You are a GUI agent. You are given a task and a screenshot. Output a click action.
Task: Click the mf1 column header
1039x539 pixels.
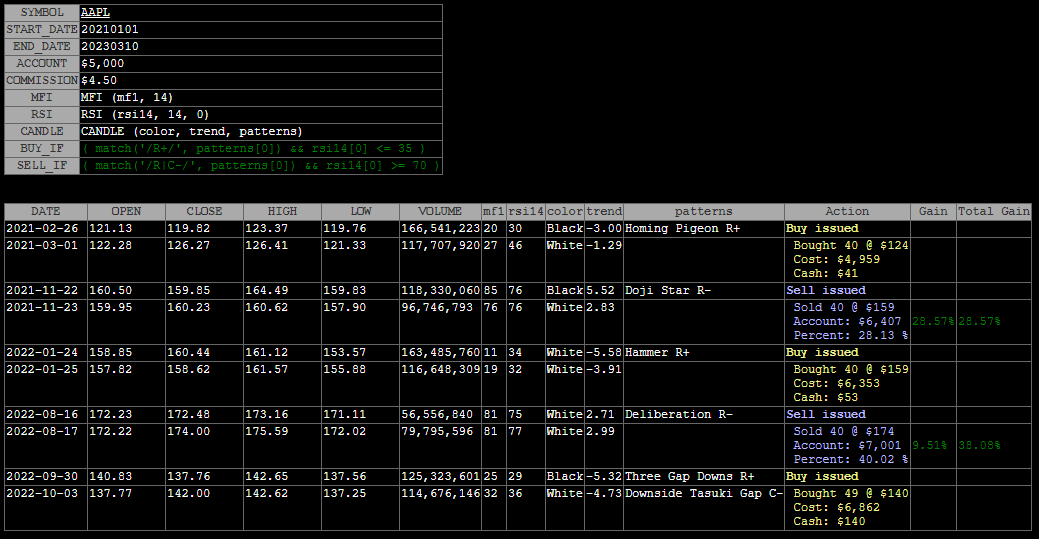[x=494, y=211]
